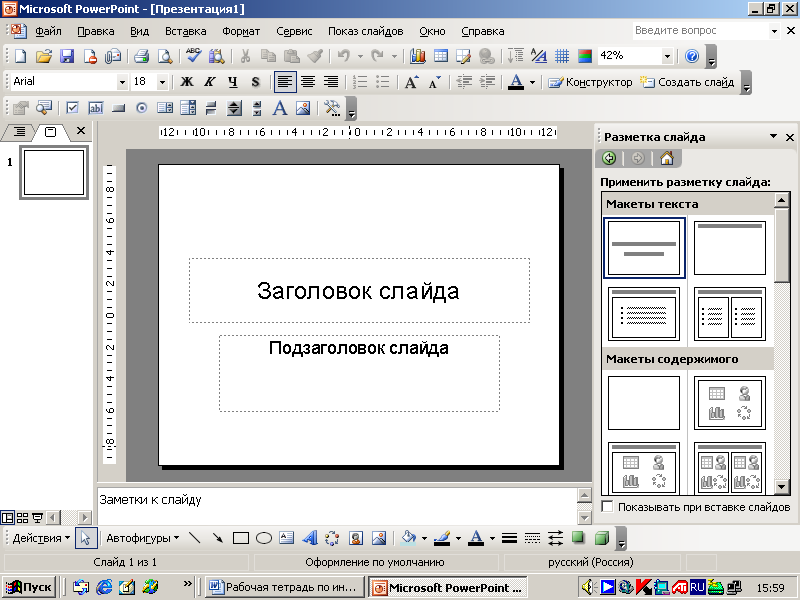Click the font color A swatch in formatting toolbar
This screenshot has height=600, width=800.
pos(516,82)
